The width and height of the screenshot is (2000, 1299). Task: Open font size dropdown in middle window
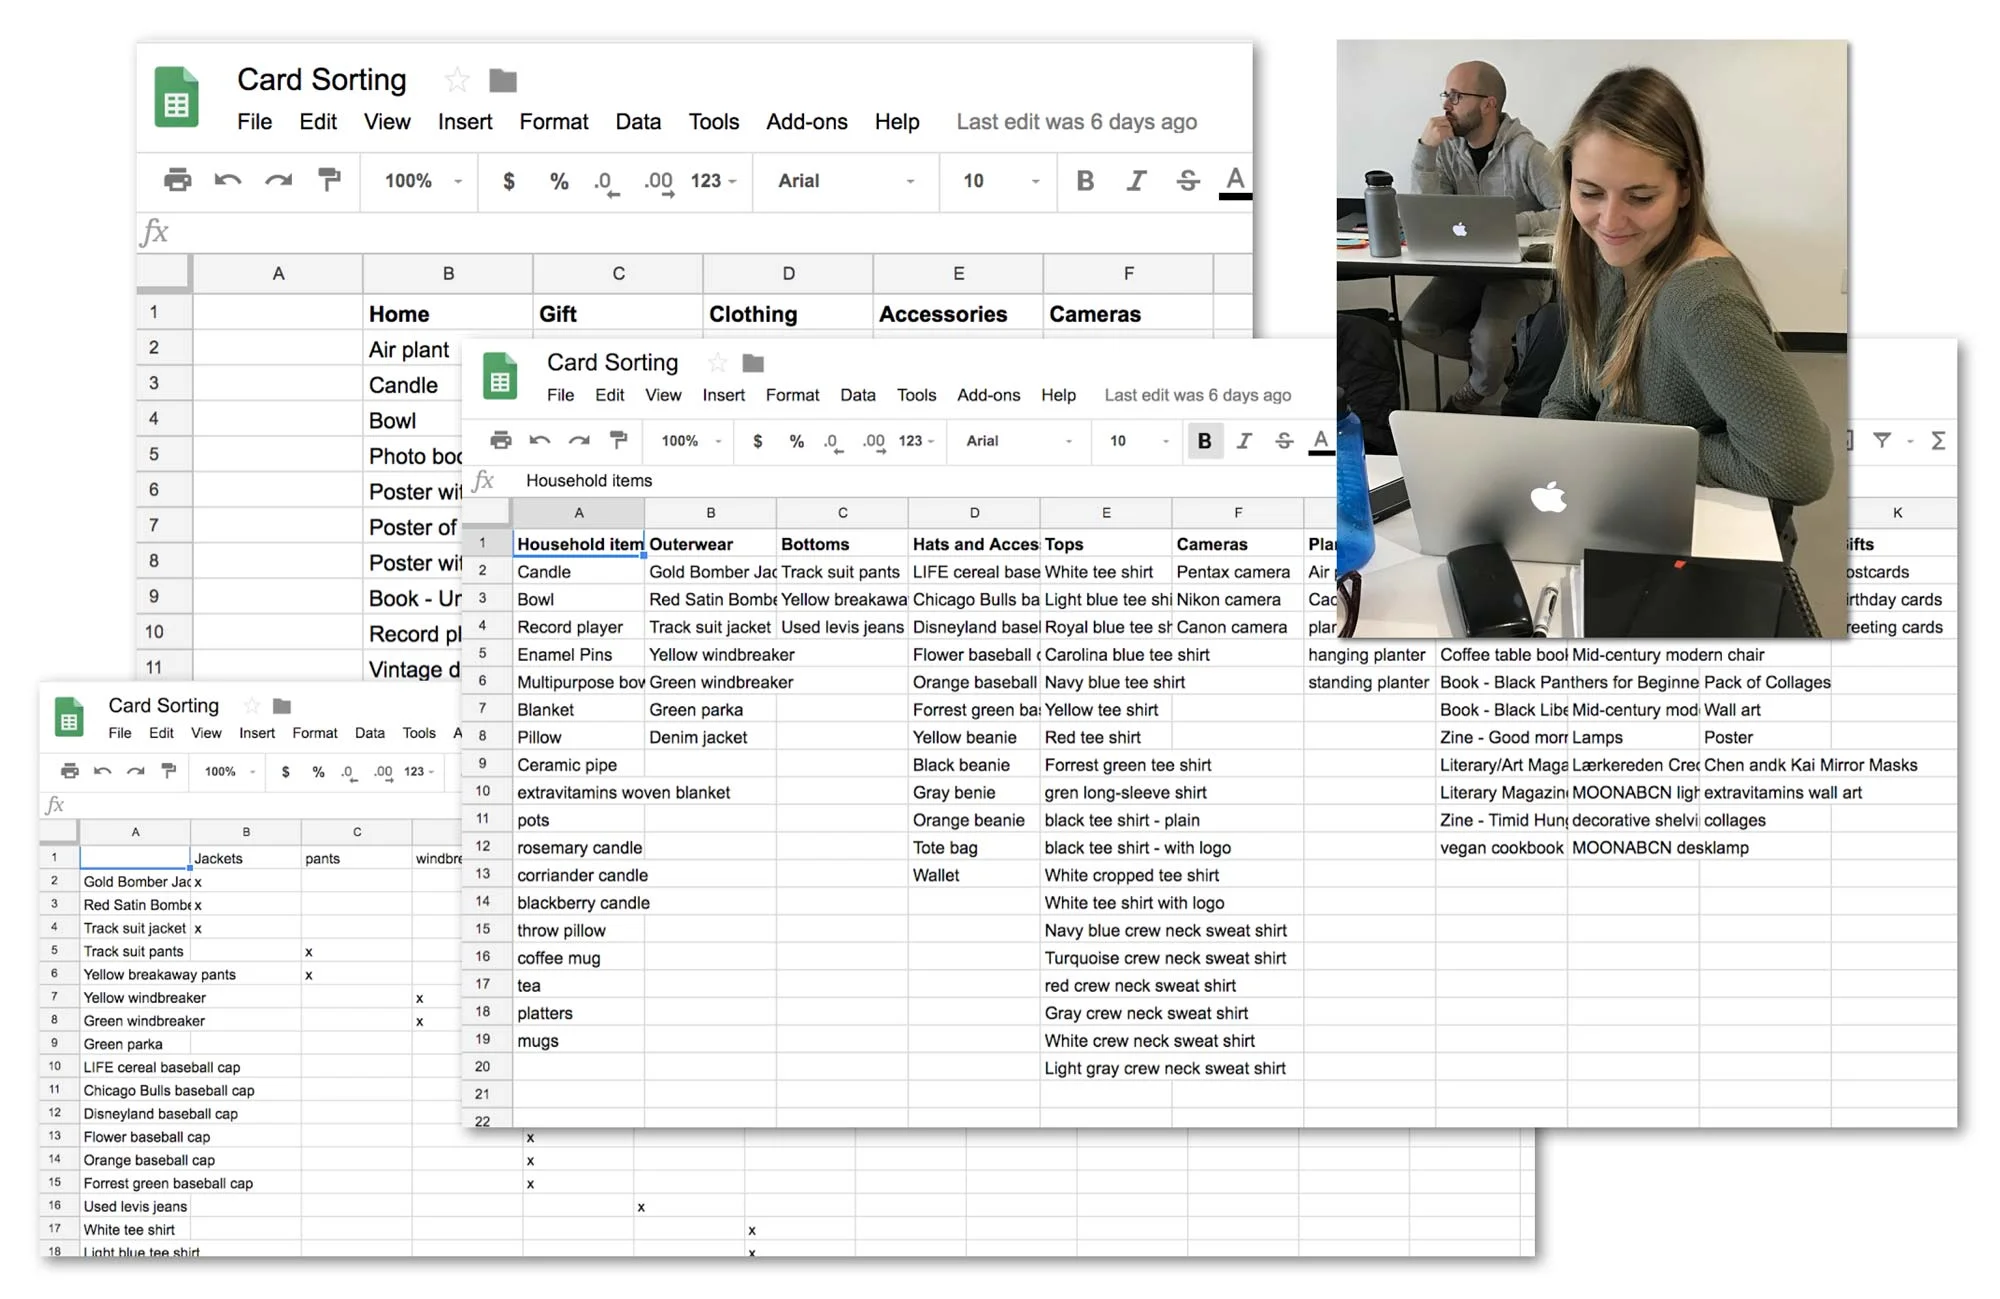[x=1139, y=441]
